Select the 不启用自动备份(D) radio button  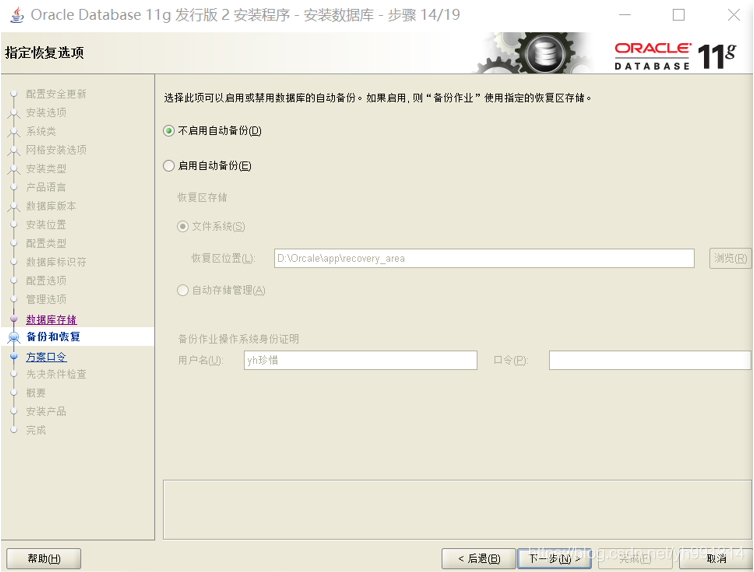click(168, 131)
